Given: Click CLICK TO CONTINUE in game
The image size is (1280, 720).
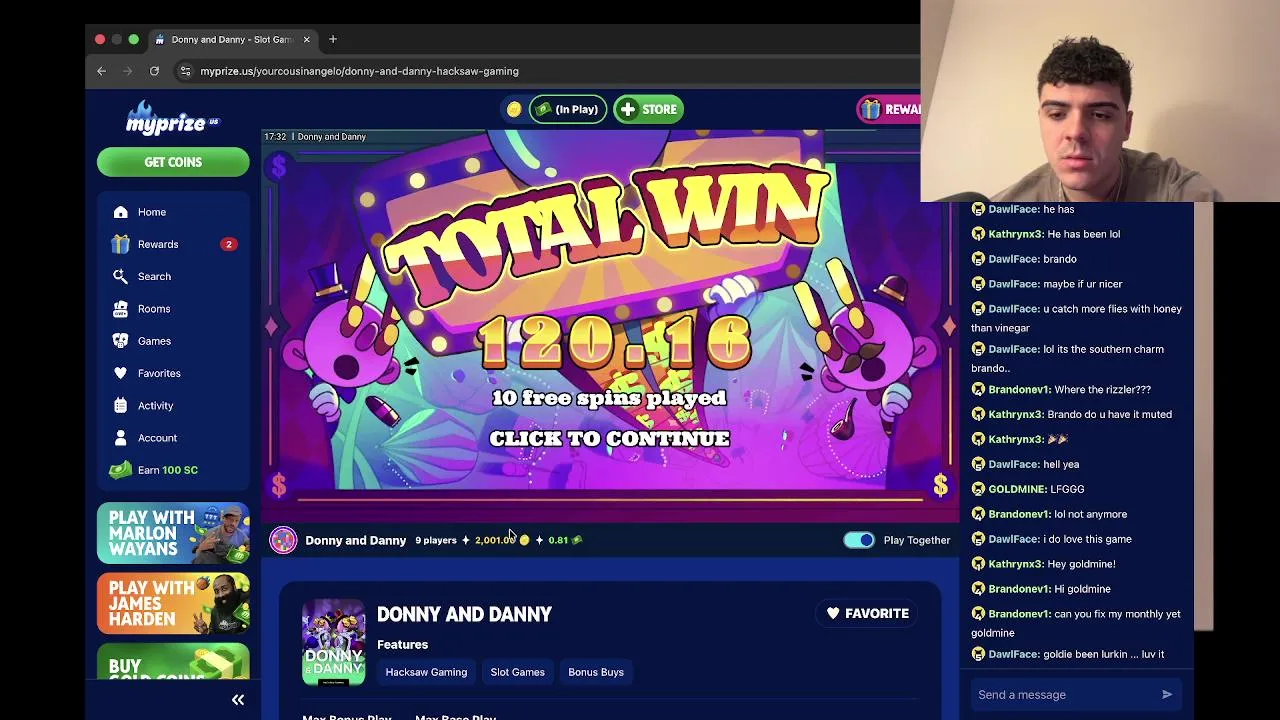Looking at the screenshot, I should 609,439.
